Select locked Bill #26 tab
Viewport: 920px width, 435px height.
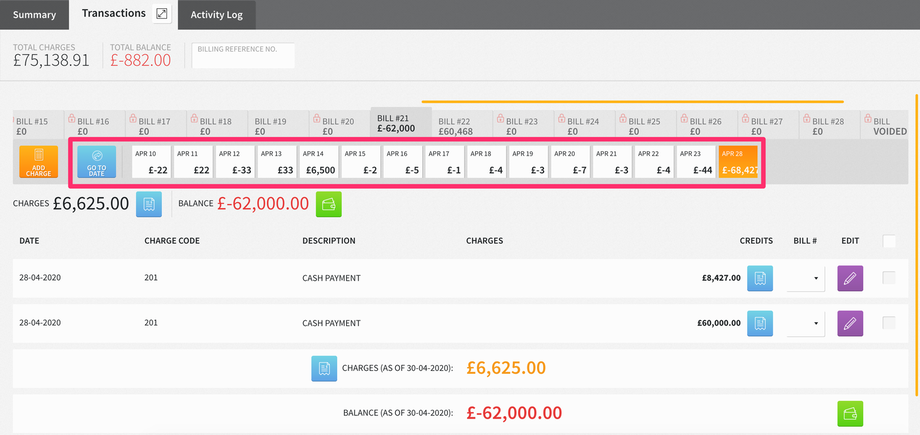(706, 126)
